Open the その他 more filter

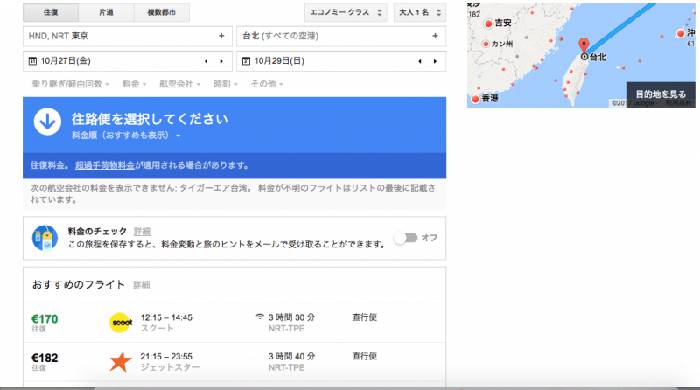267,83
